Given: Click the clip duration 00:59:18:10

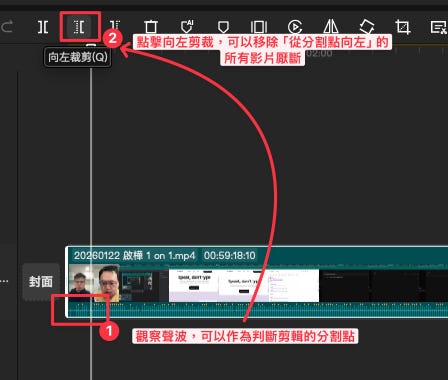Looking at the screenshot, I should pos(230,256).
